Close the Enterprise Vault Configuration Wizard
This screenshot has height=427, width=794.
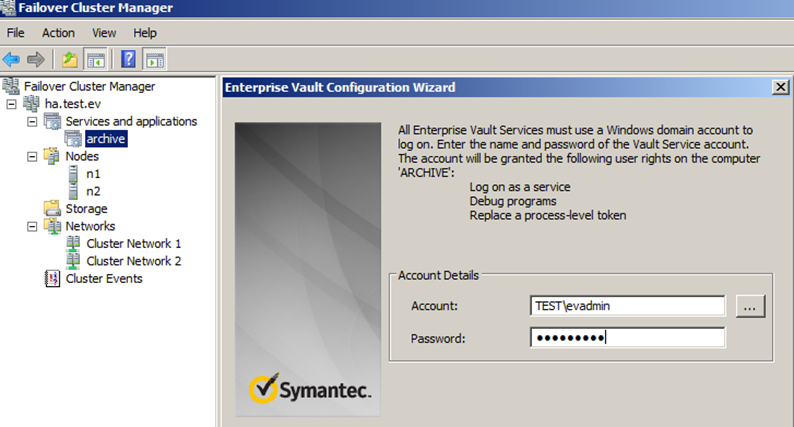[780, 87]
